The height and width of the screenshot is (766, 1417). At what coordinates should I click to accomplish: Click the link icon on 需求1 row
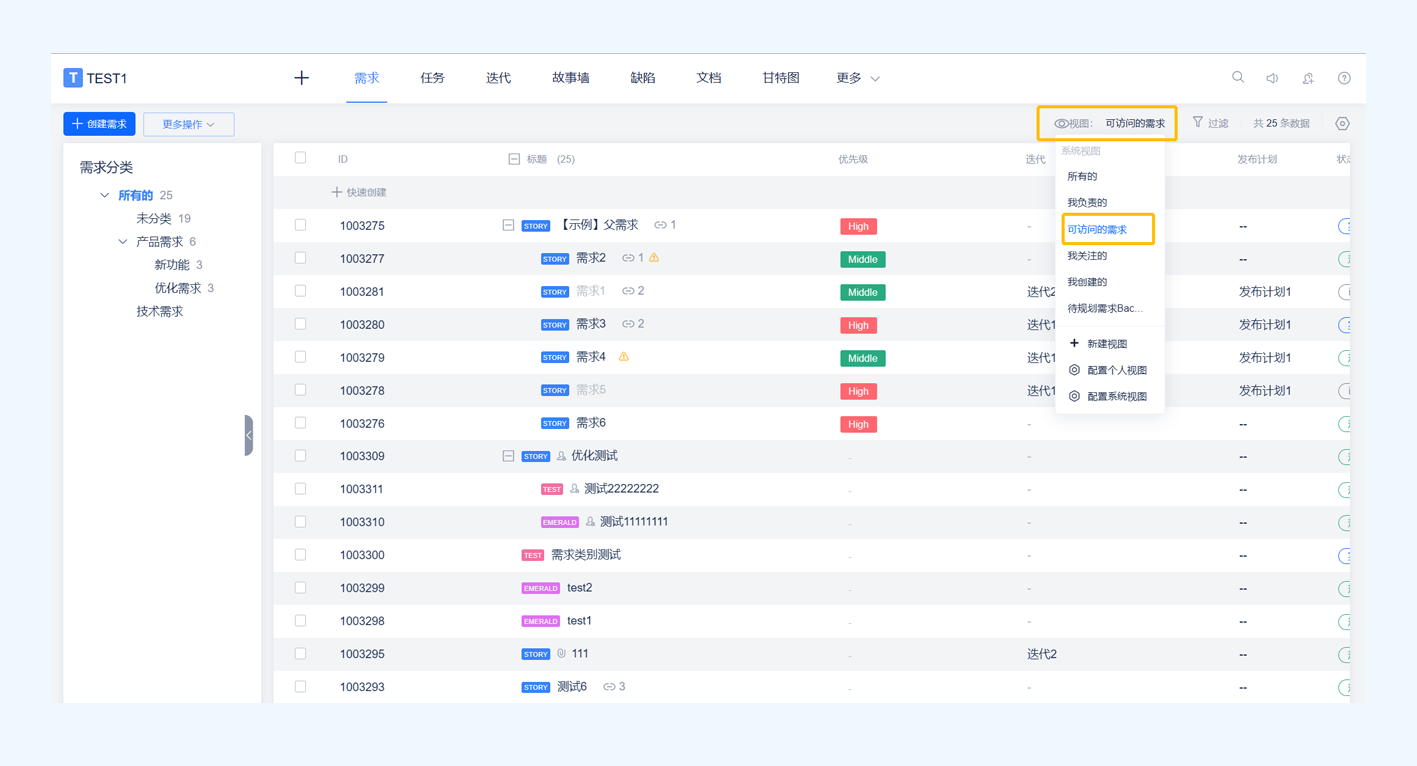(x=628, y=291)
